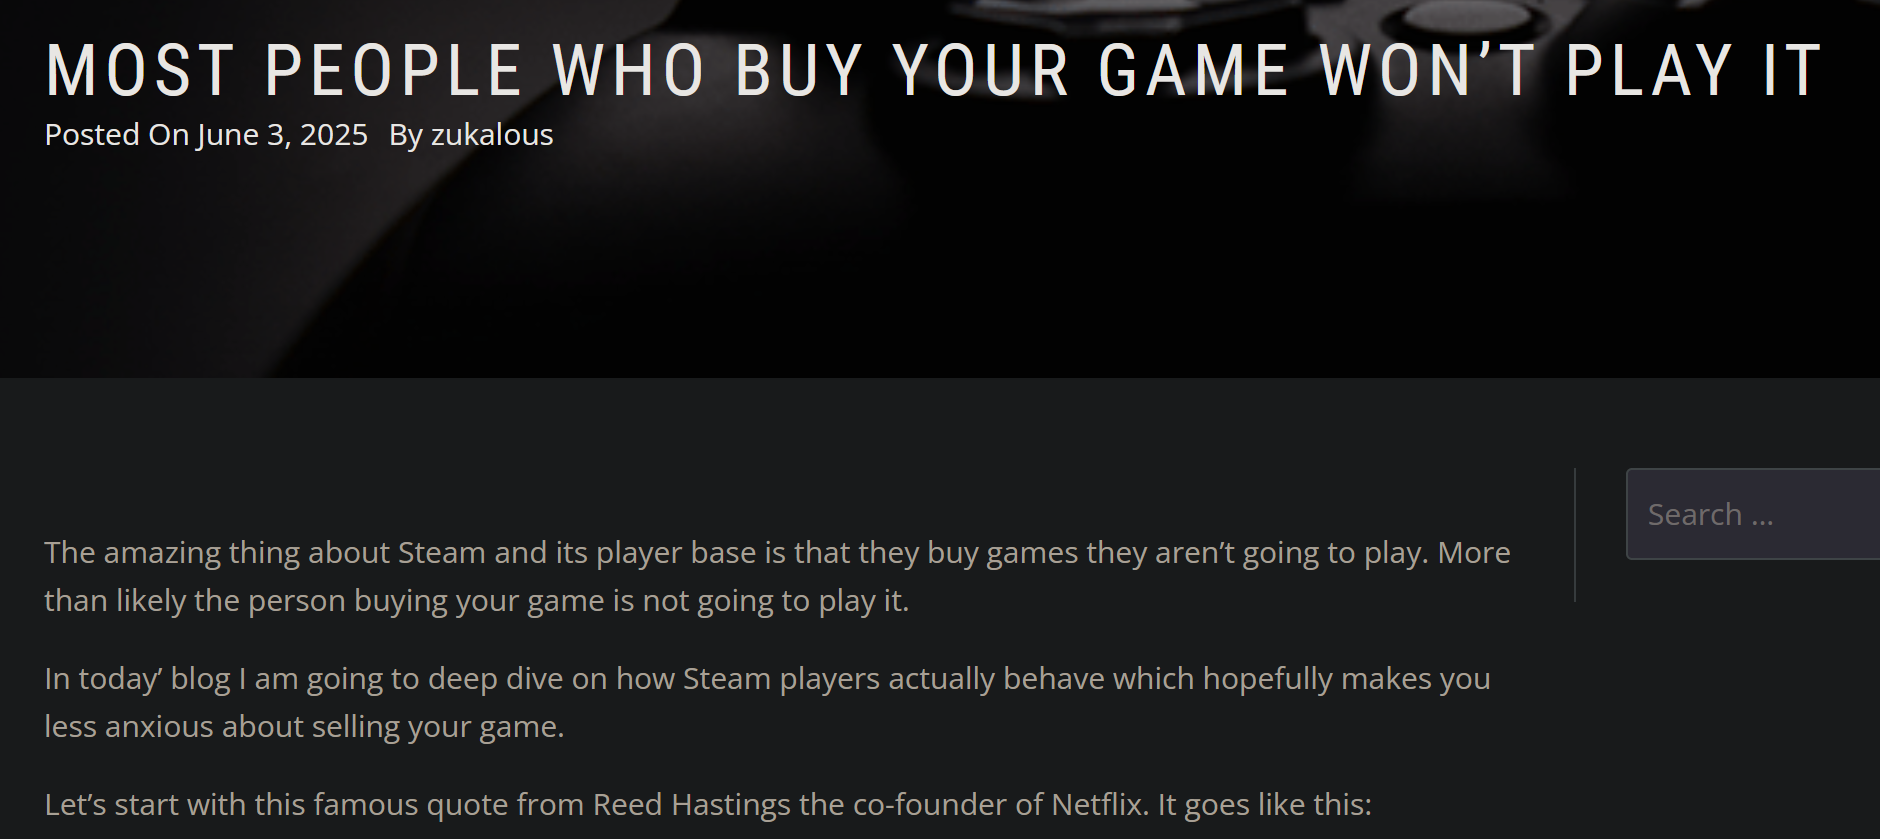Click the paragraph starting "The amazing thing about Steam"

pos(776,552)
